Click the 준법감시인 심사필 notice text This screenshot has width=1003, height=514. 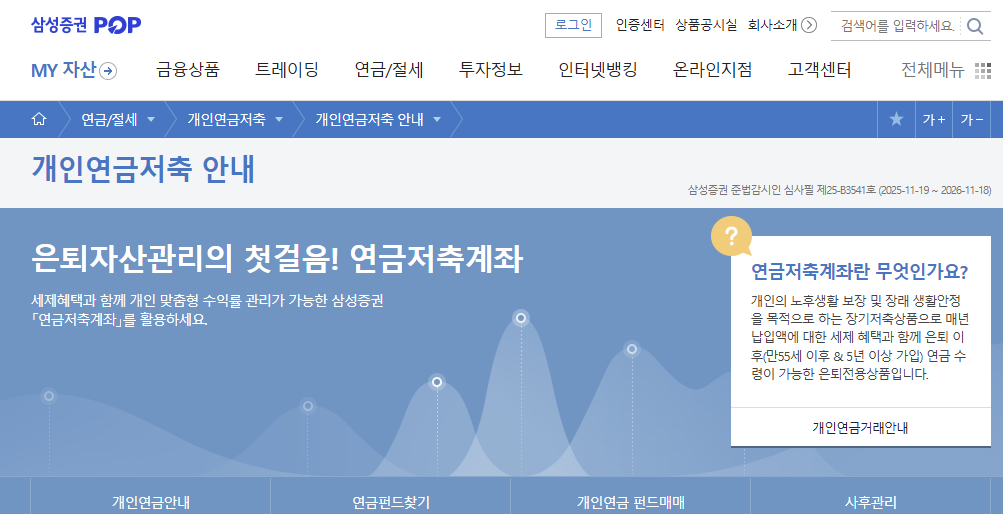click(x=839, y=191)
